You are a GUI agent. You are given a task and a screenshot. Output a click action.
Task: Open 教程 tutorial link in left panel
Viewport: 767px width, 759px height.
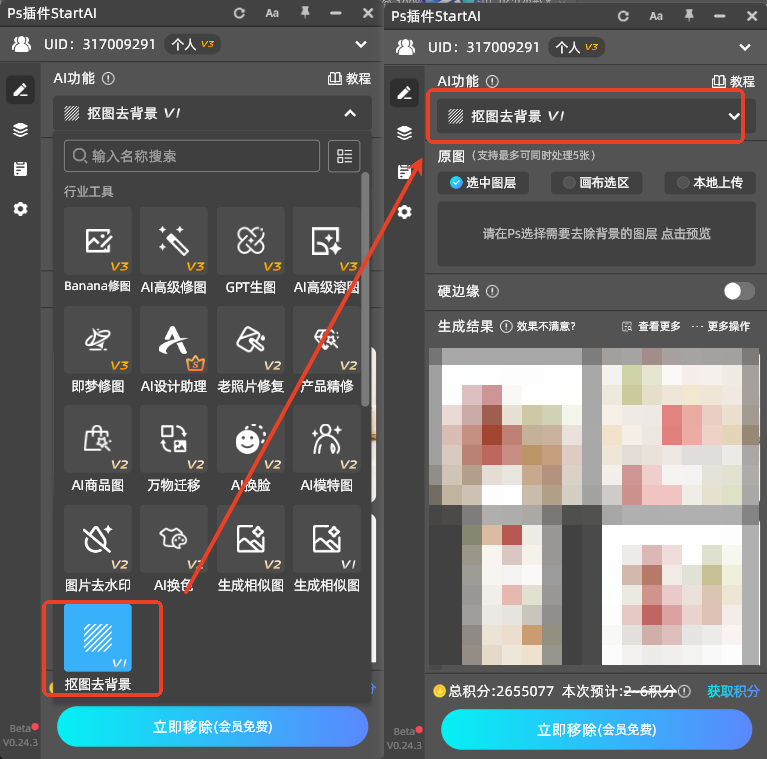(349, 78)
